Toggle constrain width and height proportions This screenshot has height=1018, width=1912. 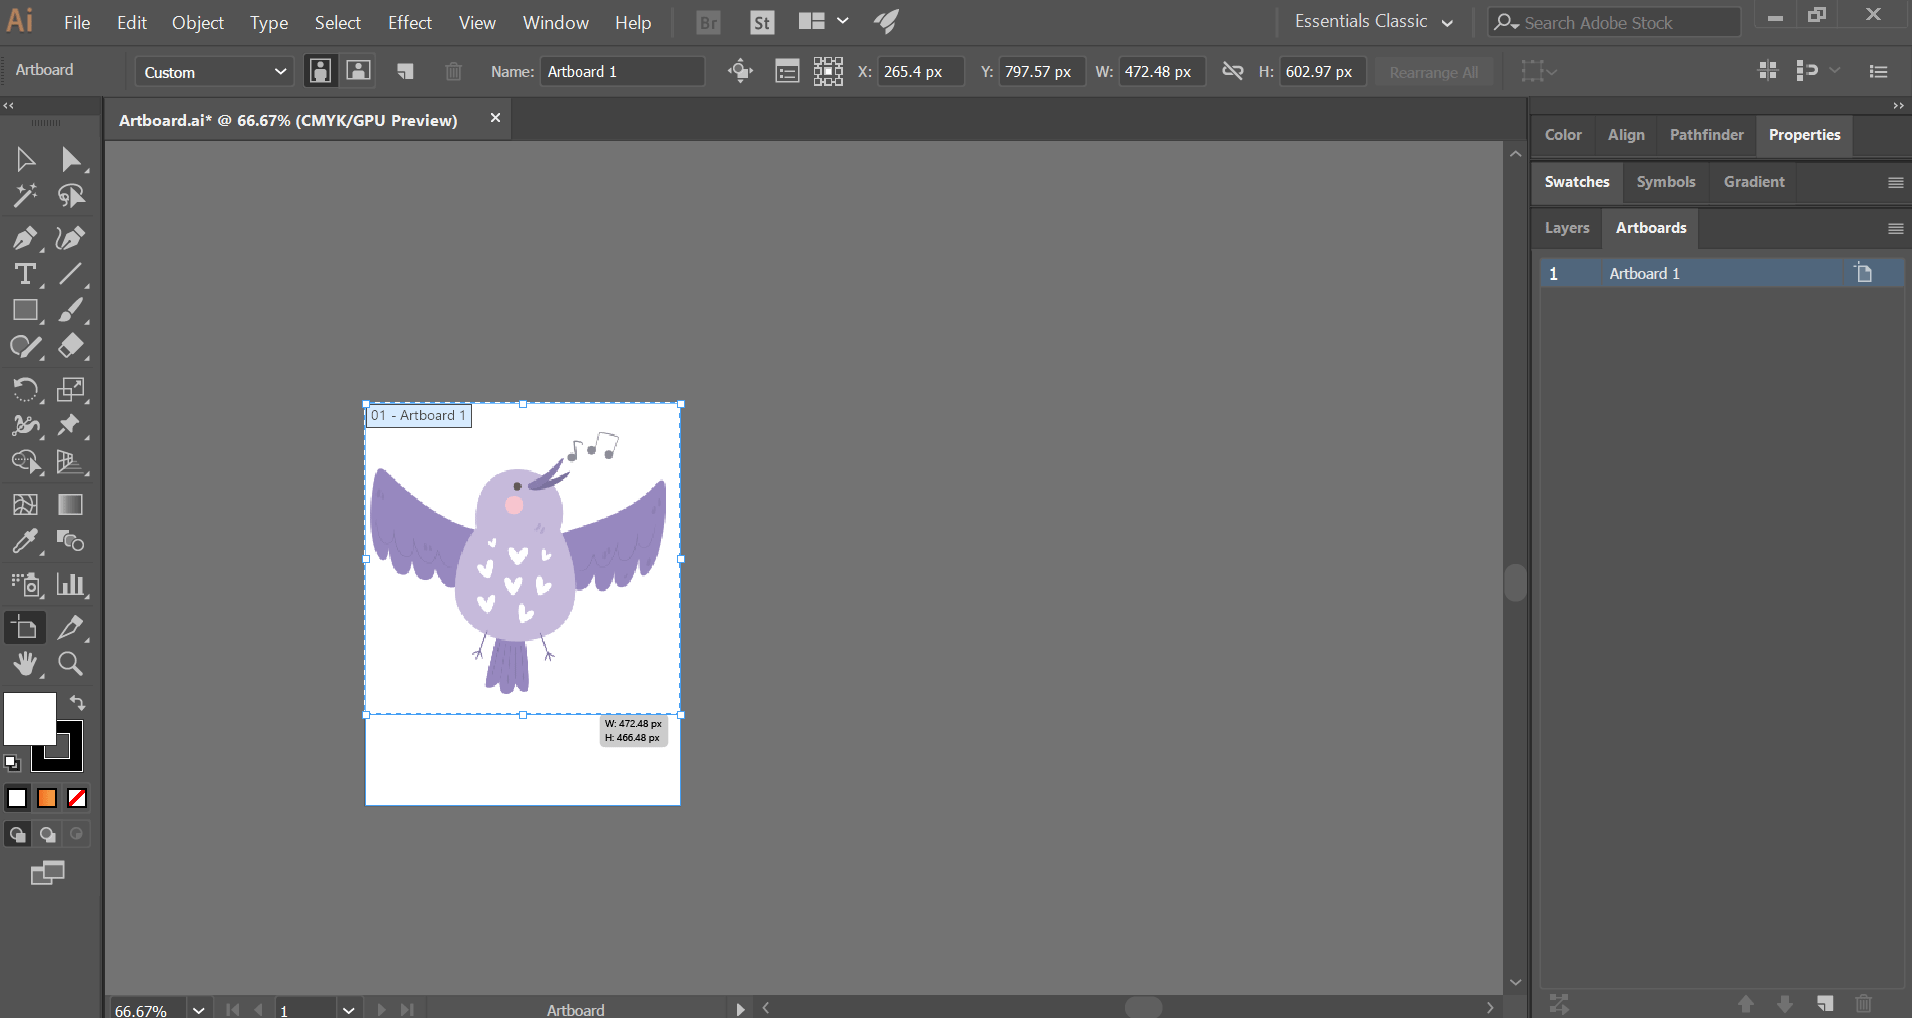(x=1232, y=72)
